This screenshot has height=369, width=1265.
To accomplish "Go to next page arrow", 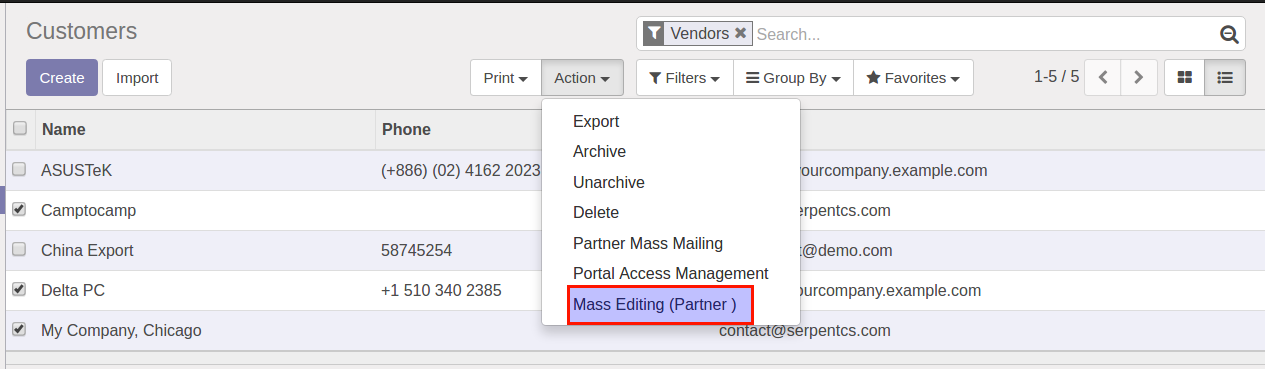I will click(1139, 77).
